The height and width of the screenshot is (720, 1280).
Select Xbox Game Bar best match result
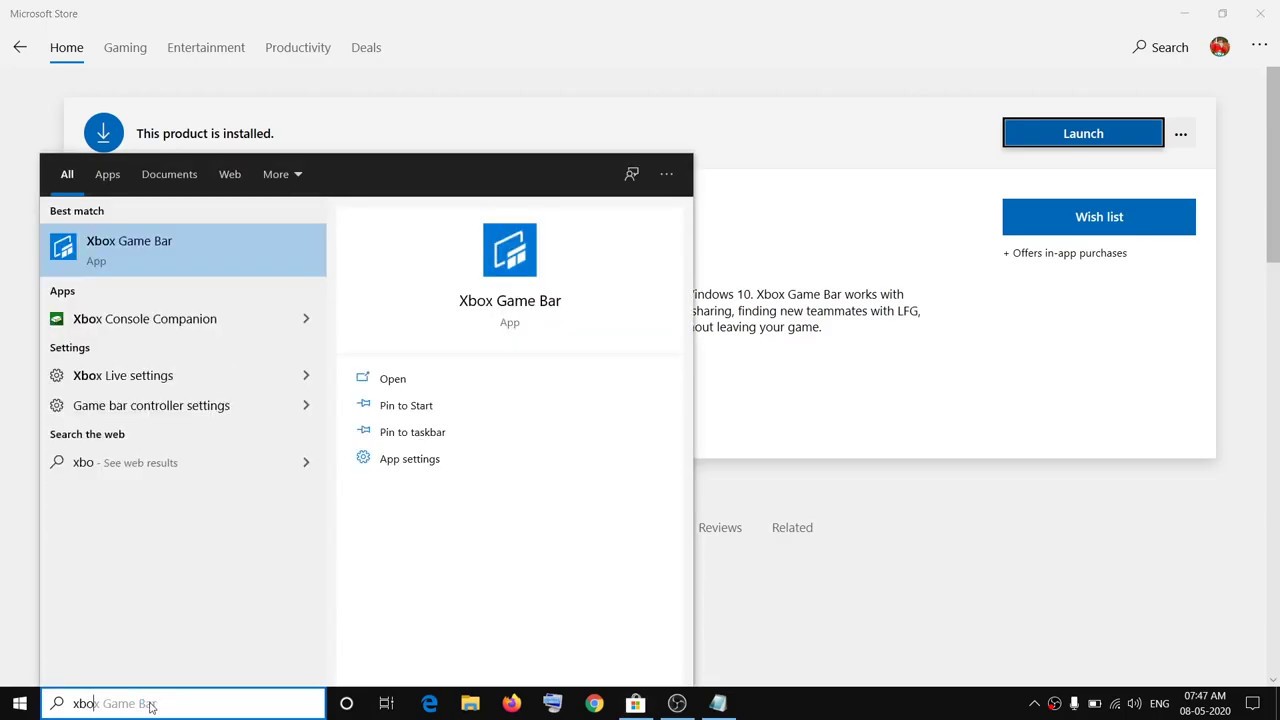coord(183,250)
